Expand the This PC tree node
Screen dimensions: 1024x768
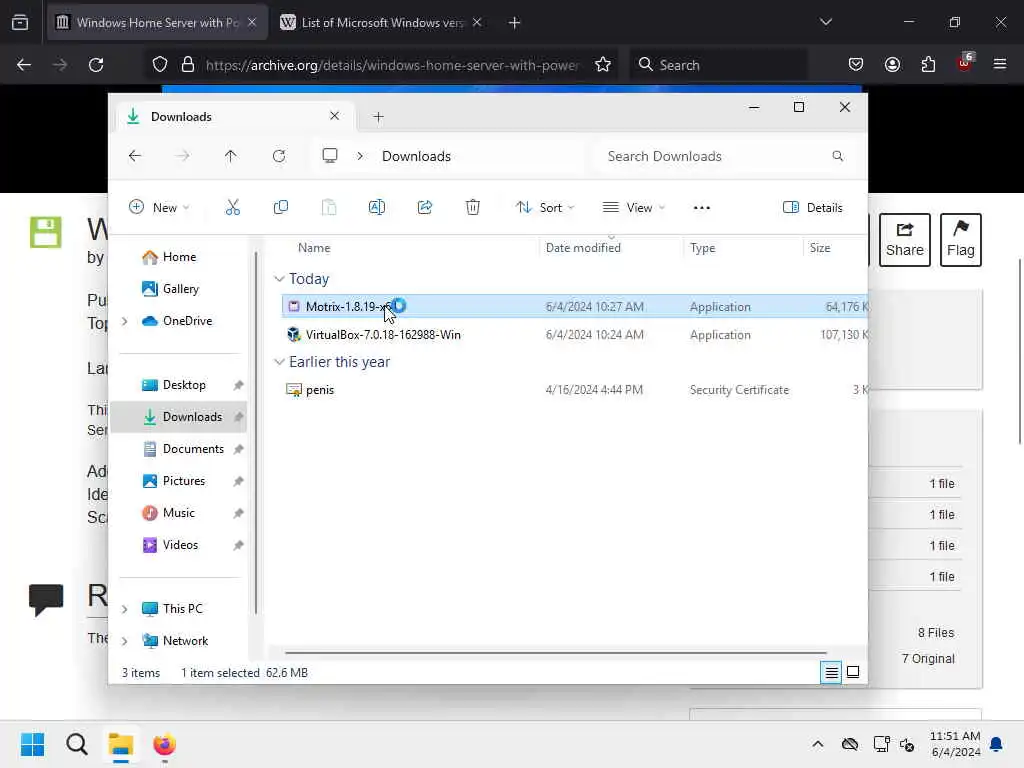coord(125,609)
